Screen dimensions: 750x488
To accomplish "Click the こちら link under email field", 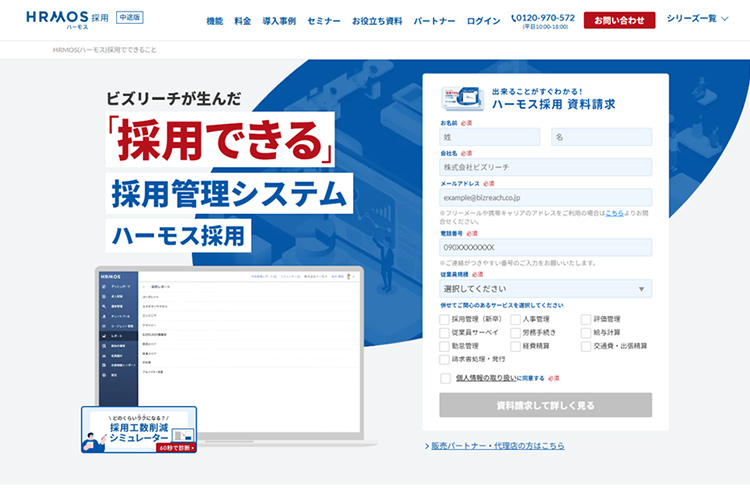I will click(x=614, y=213).
